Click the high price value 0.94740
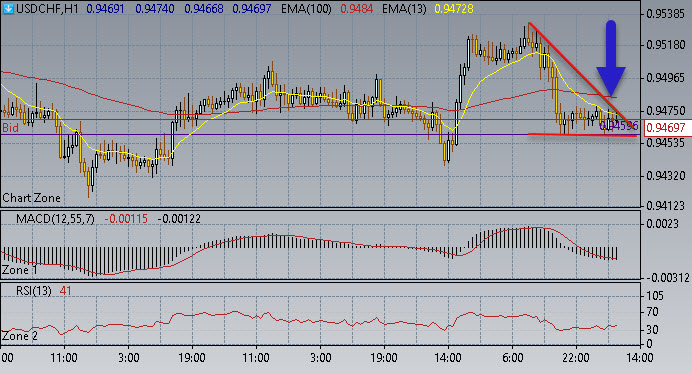The image size is (692, 374). click(x=154, y=9)
